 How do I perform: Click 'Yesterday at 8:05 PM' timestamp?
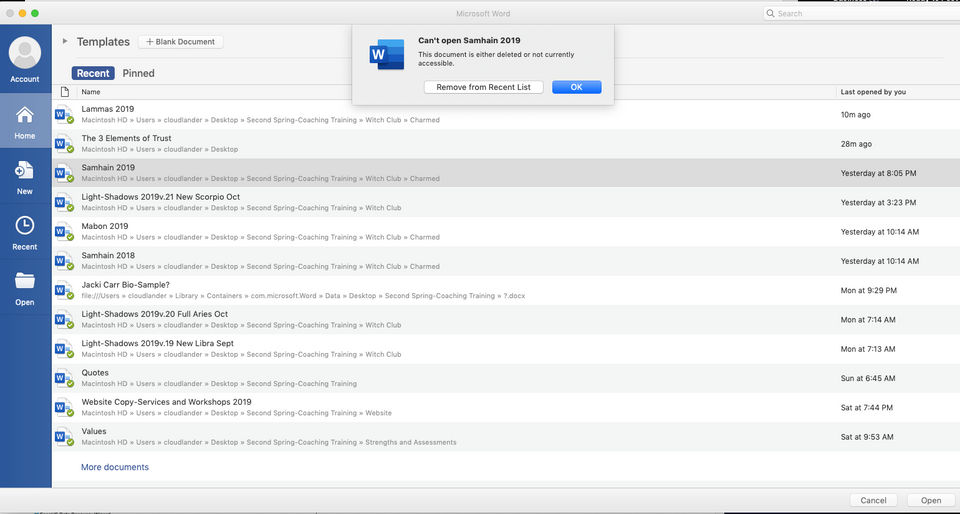click(x=879, y=173)
